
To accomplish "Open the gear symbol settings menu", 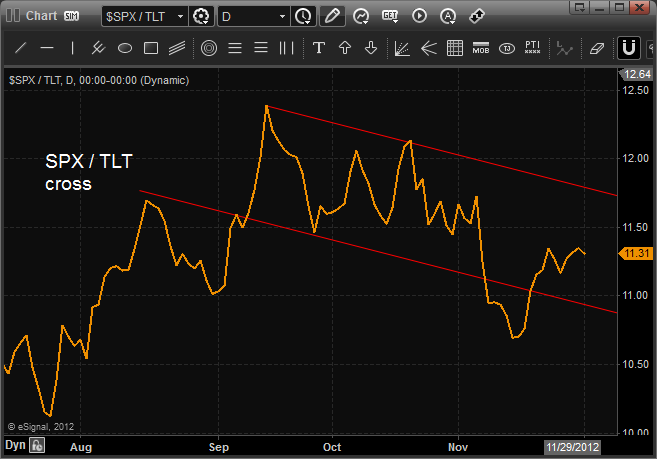I will pos(201,16).
